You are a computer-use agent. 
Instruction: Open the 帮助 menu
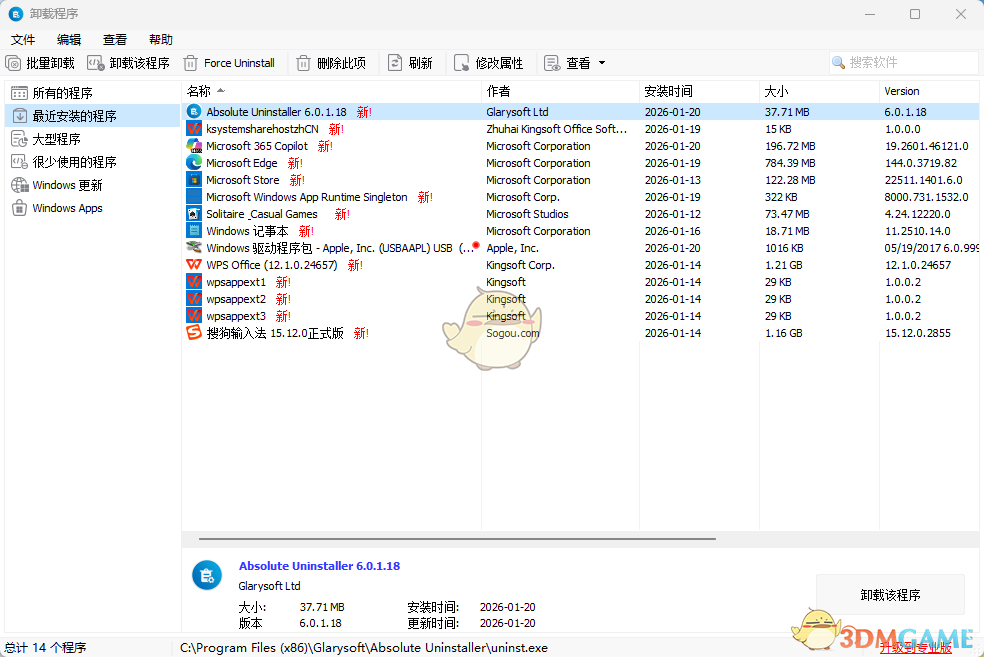[x=160, y=39]
